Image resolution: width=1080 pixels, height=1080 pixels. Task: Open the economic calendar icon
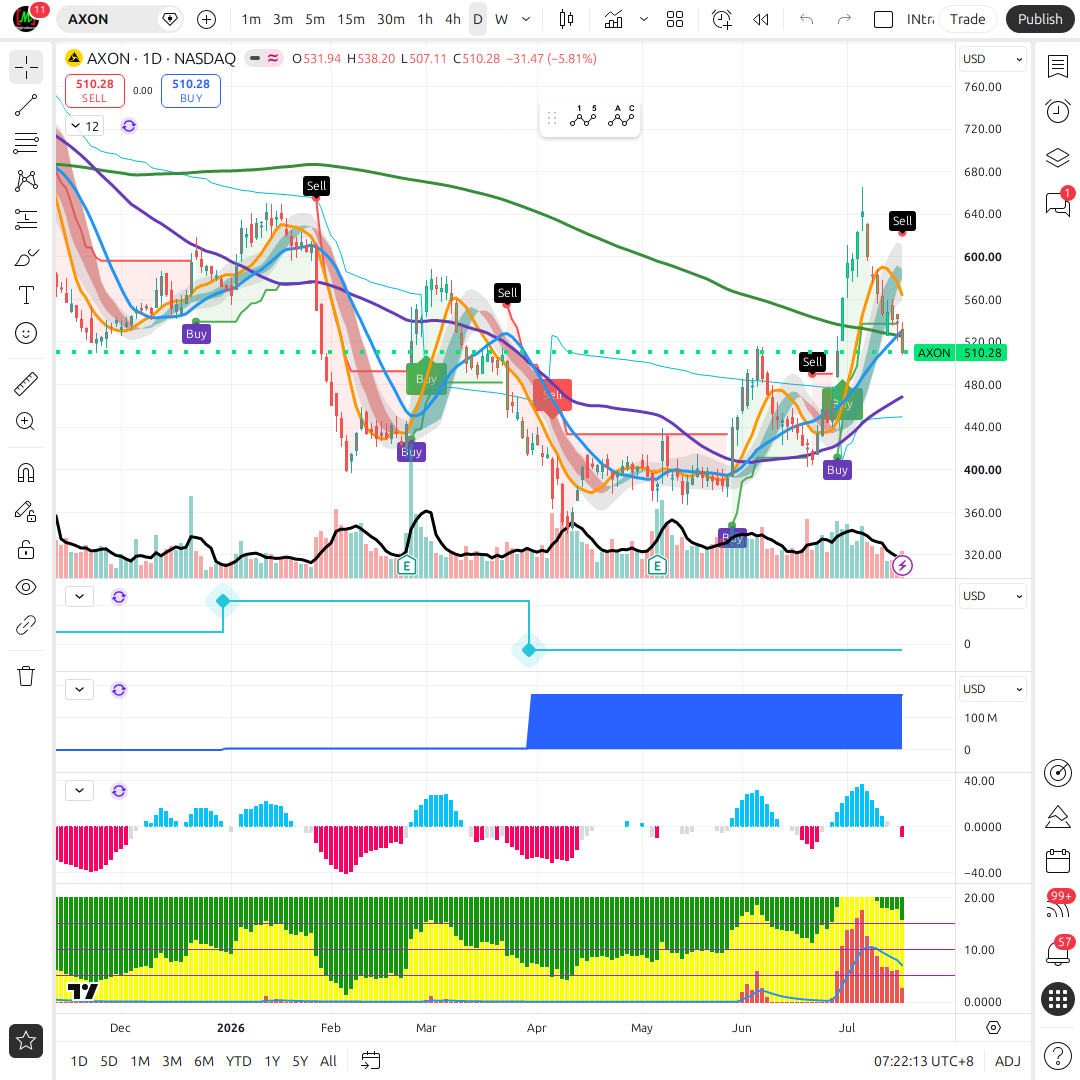tap(1057, 861)
